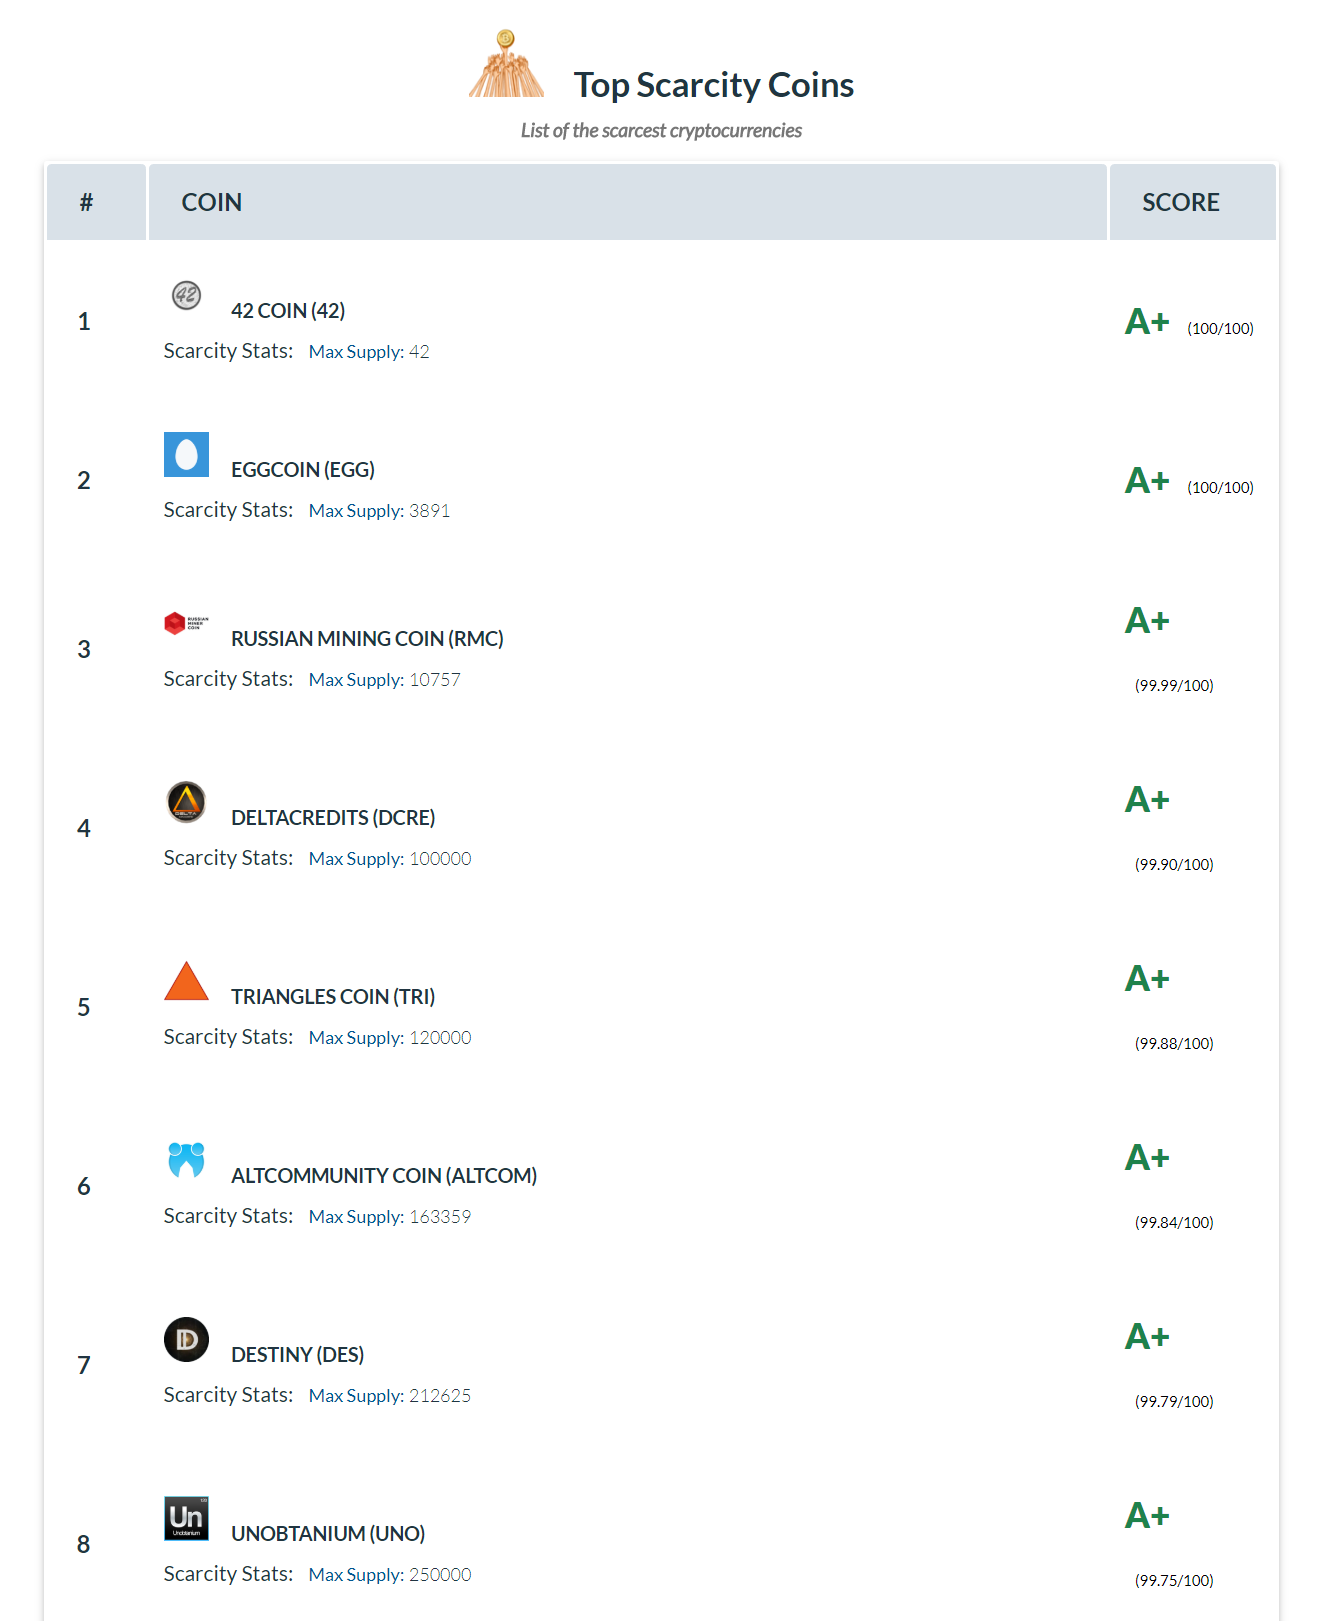Viewport: 1324px width, 1621px height.
Task: Click the COIN column header
Action: pos(627,202)
